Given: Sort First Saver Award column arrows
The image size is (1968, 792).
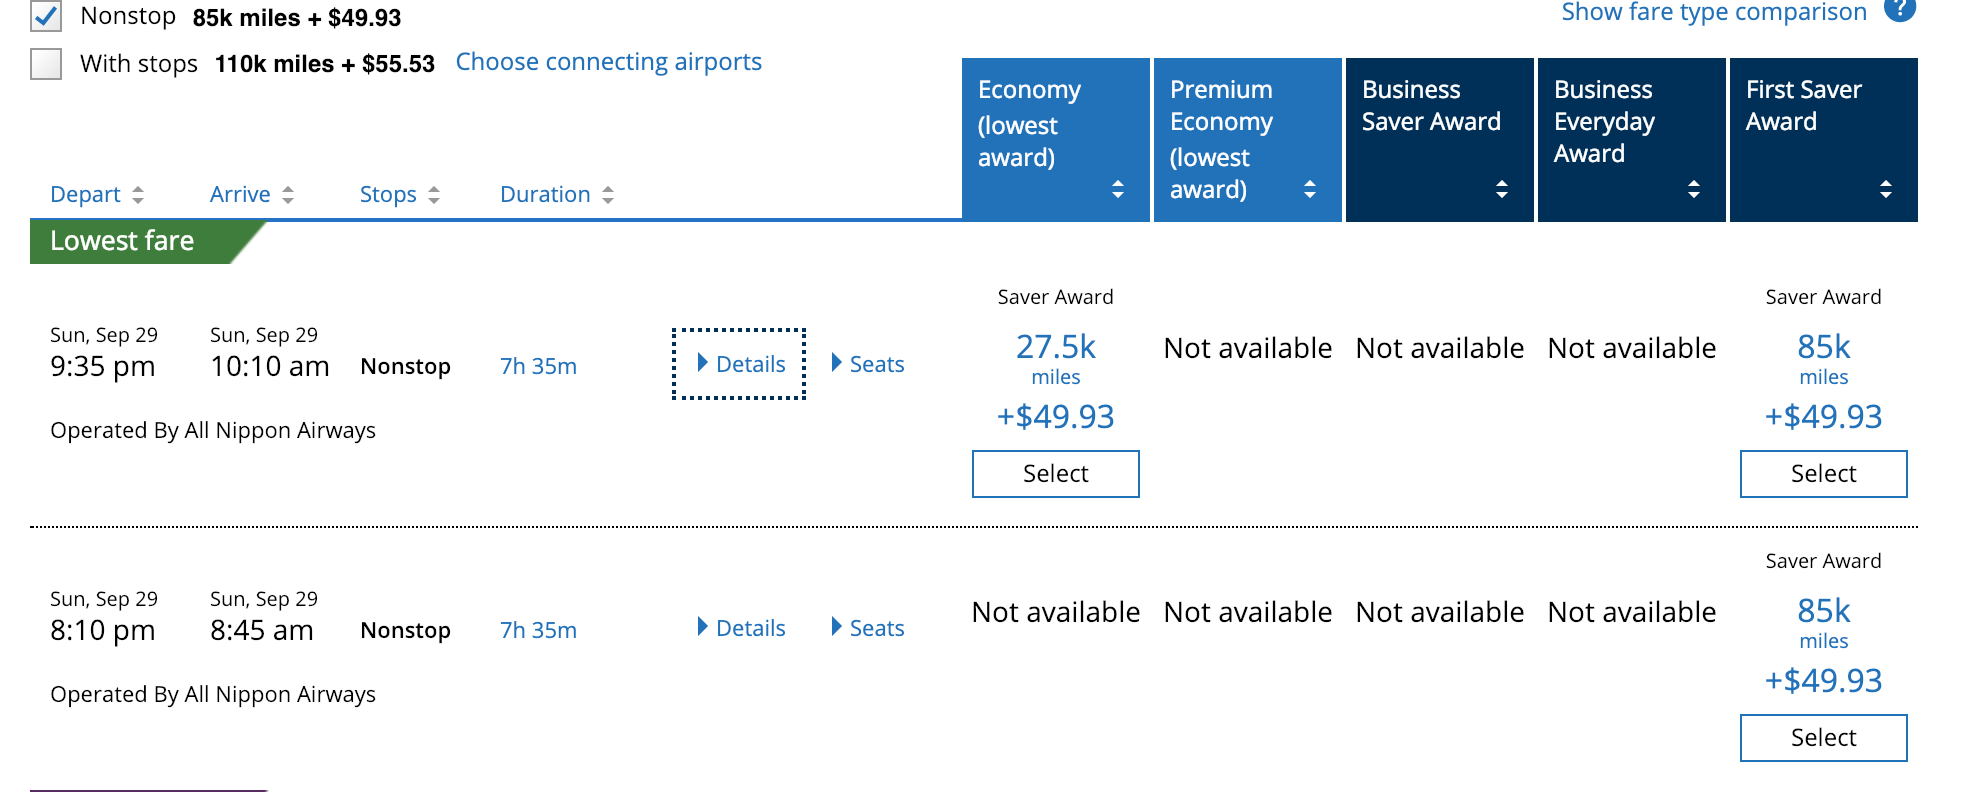Looking at the screenshot, I should (1886, 189).
